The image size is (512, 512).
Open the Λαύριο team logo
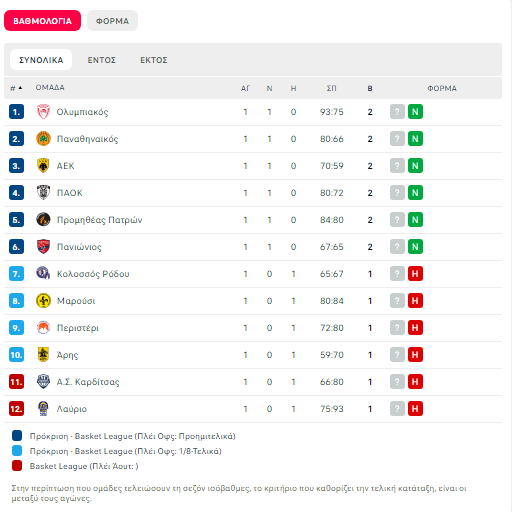click(x=43, y=409)
